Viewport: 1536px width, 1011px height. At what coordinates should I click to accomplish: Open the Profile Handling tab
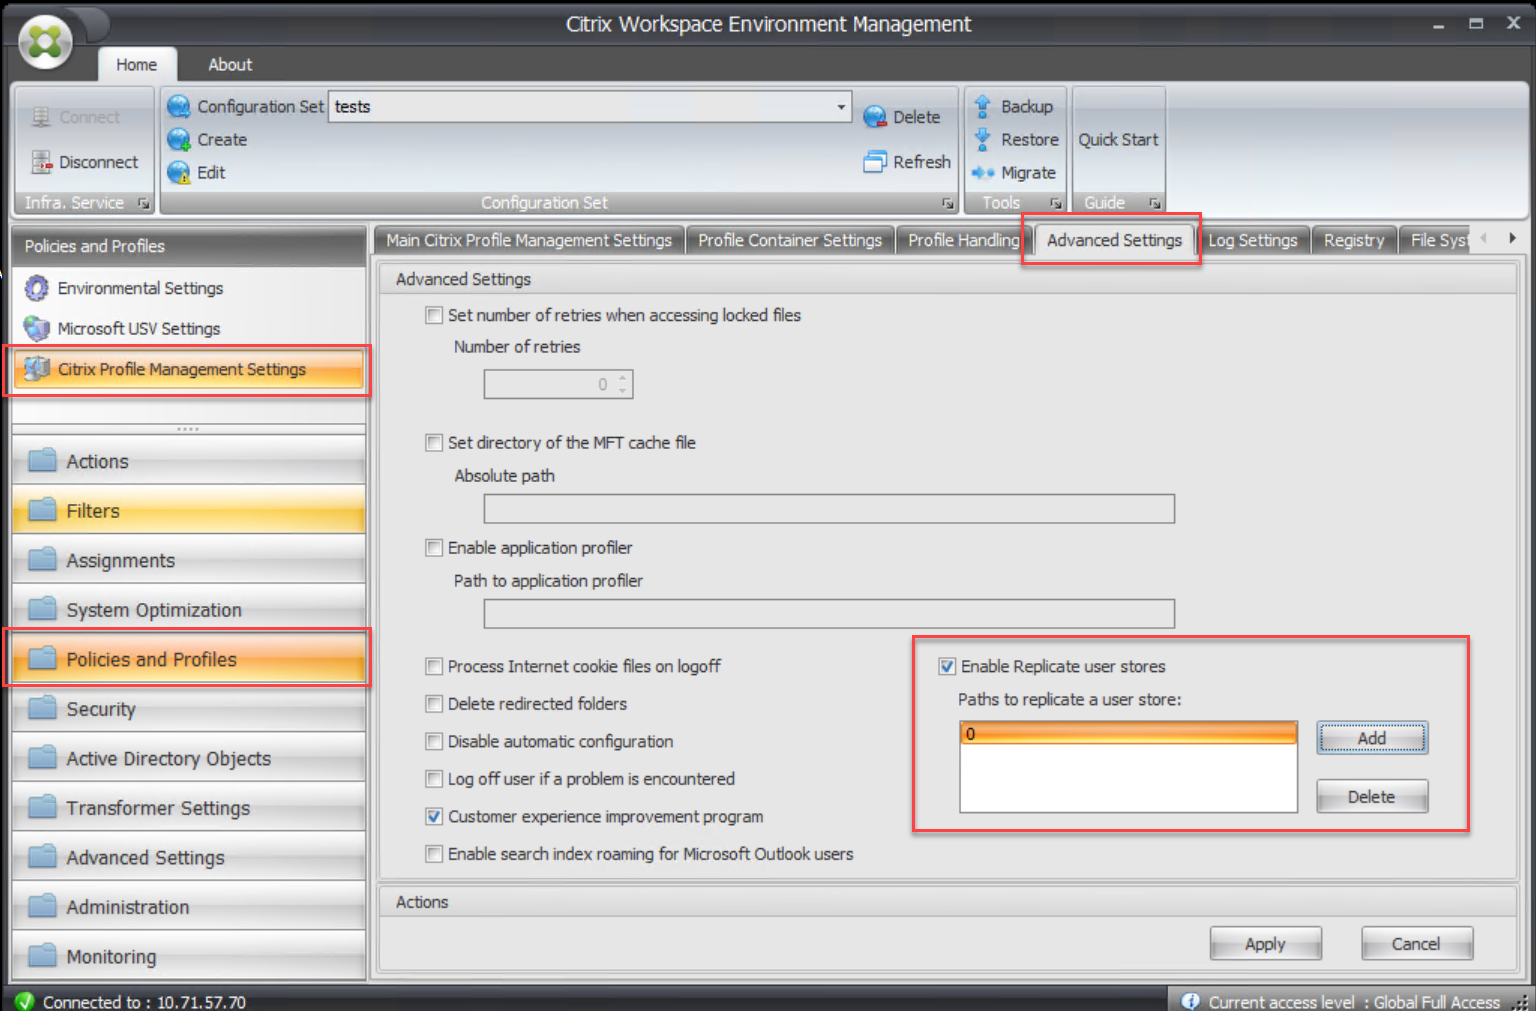[x=963, y=240]
